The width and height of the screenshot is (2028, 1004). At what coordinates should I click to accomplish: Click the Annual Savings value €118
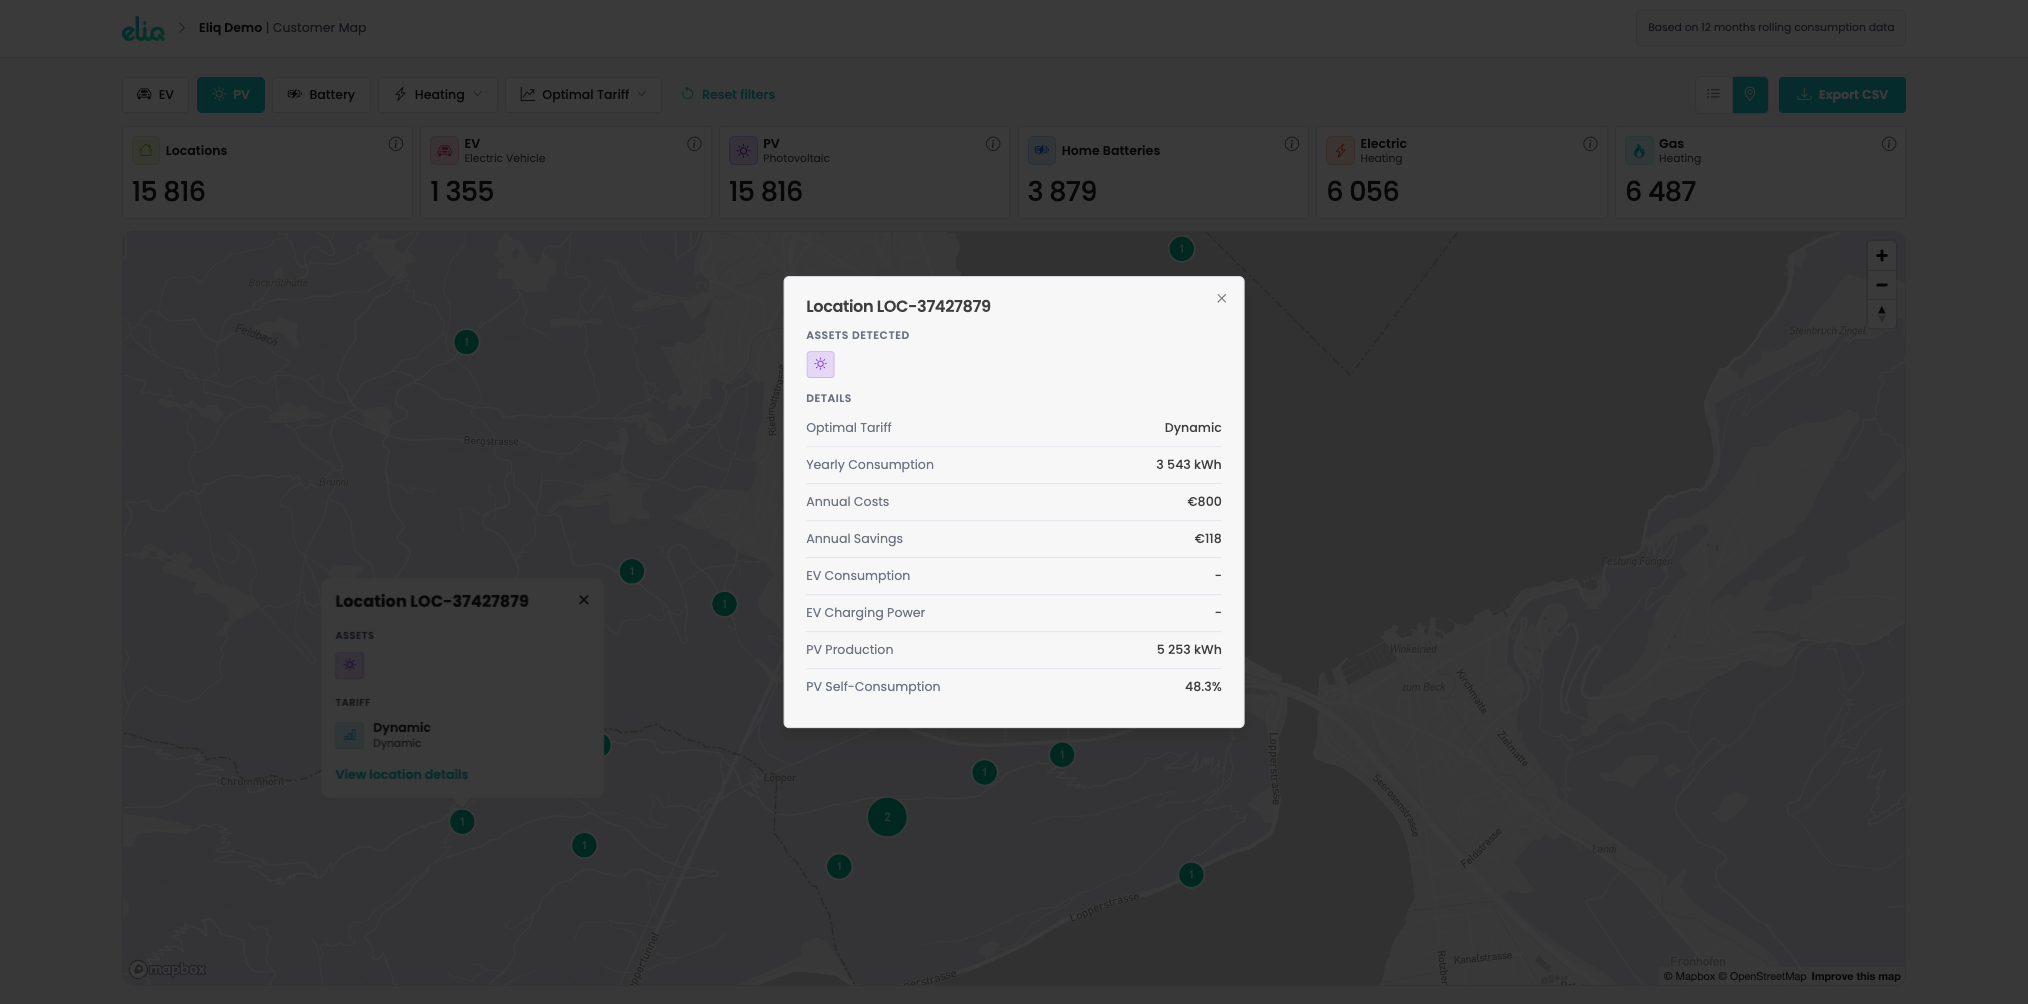(1207, 539)
